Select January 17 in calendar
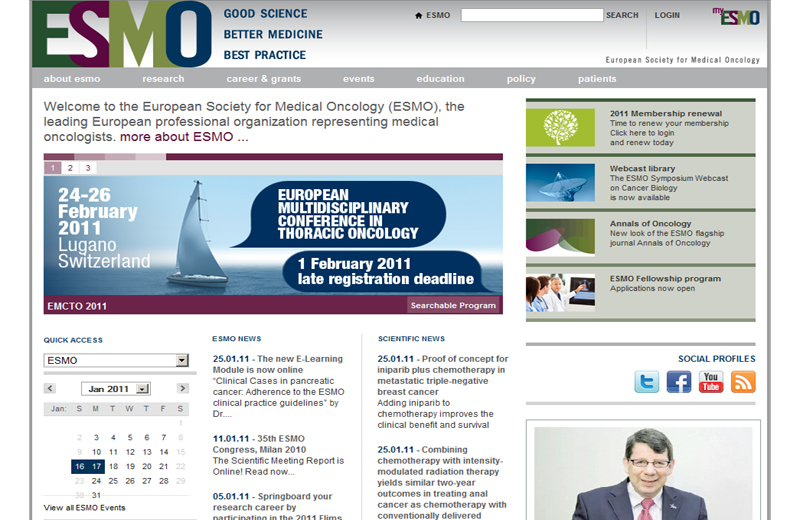 tap(96, 466)
